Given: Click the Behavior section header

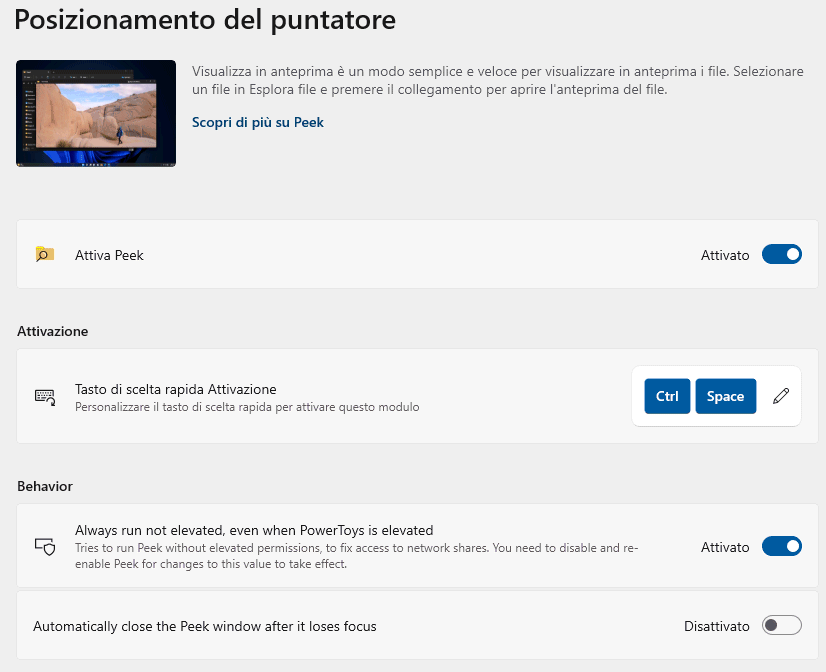Looking at the screenshot, I should coord(45,486).
